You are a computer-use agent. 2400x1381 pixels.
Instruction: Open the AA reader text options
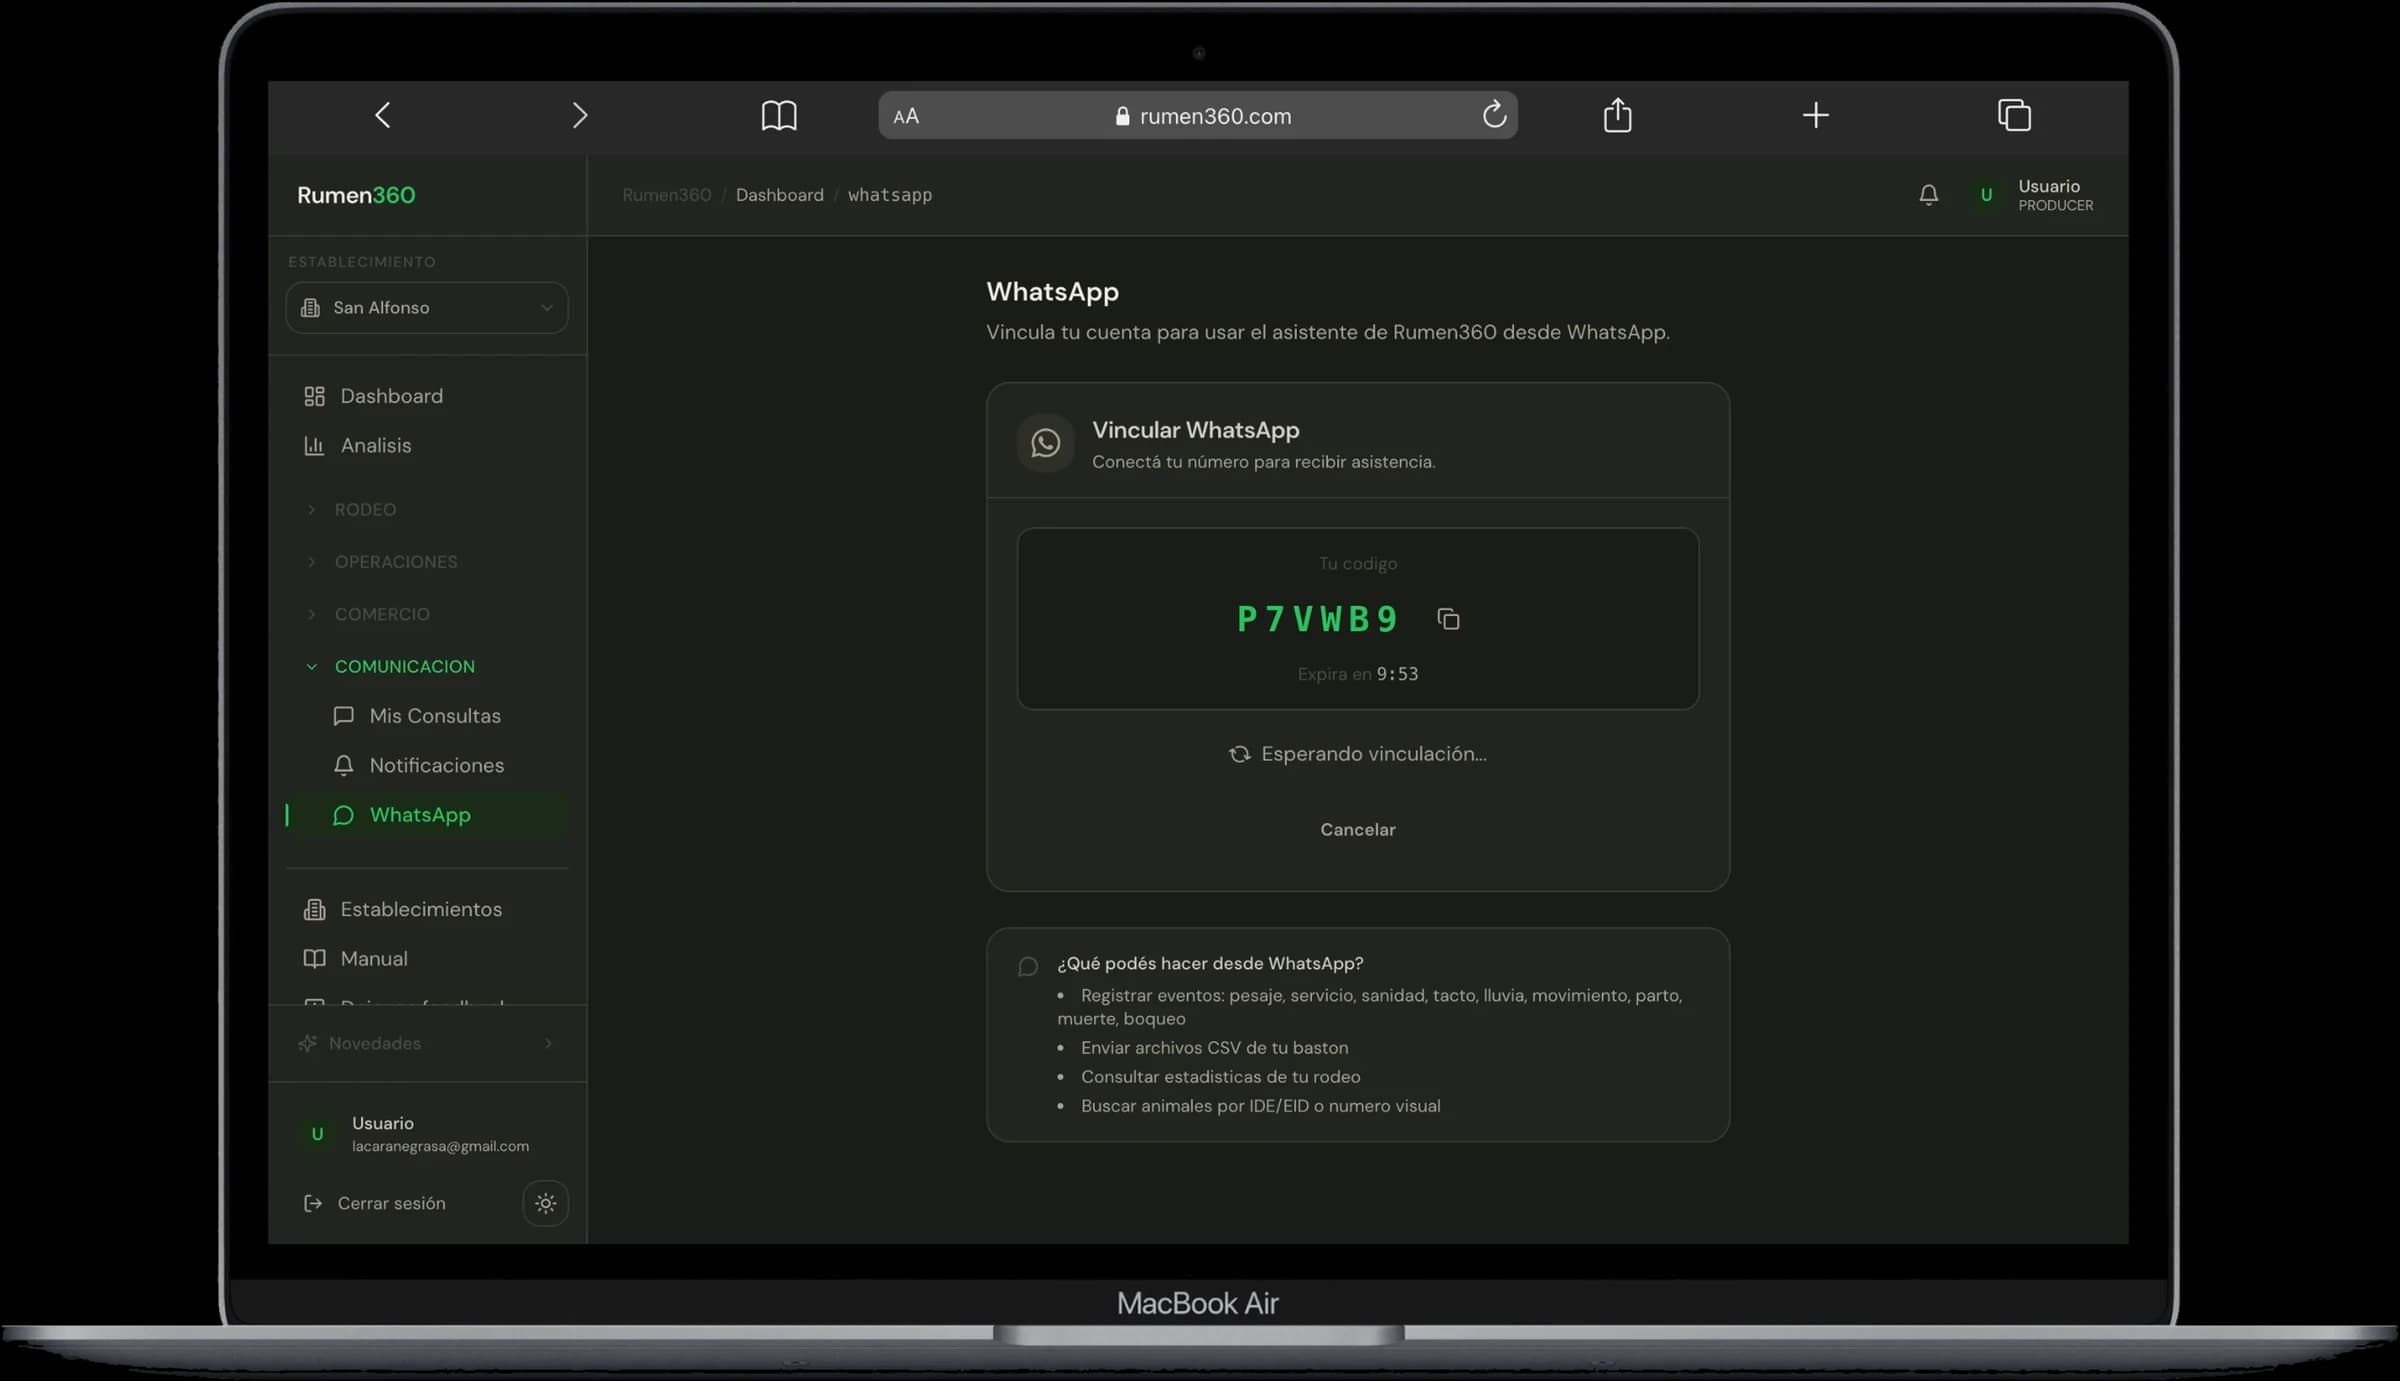point(906,117)
